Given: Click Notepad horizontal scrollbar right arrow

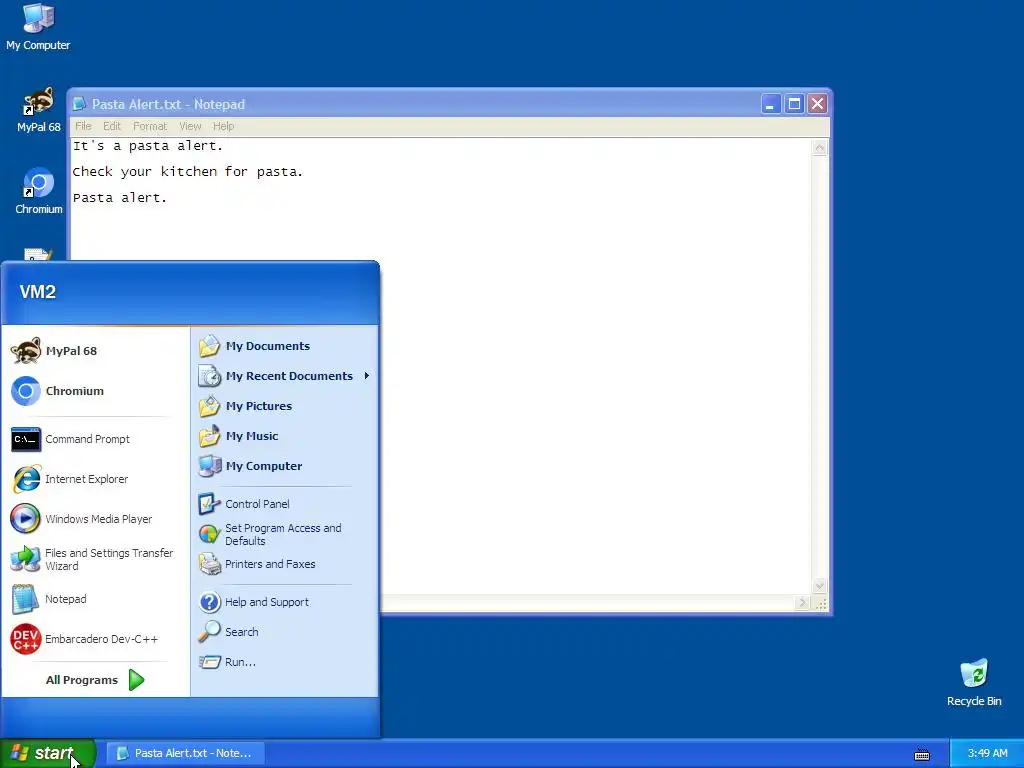Looking at the screenshot, I should point(802,603).
